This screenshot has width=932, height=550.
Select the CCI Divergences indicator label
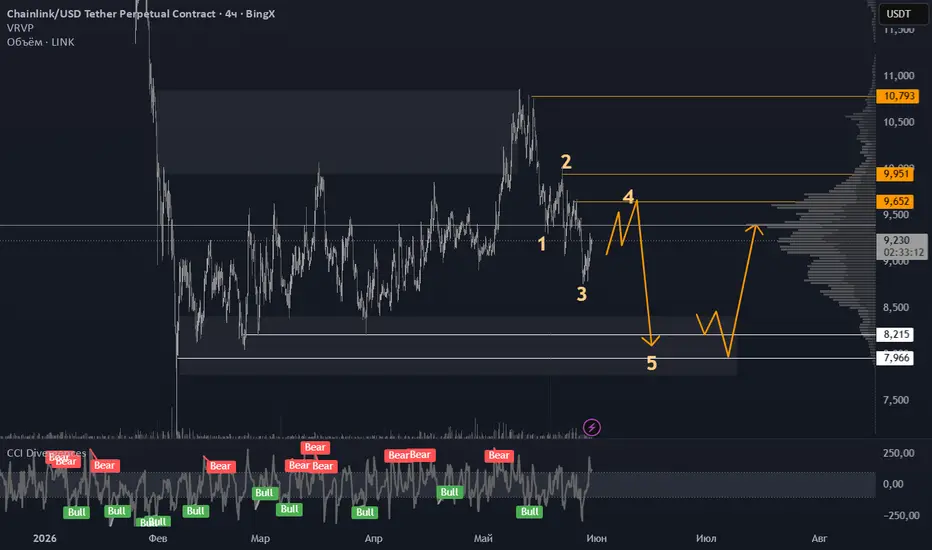46,453
